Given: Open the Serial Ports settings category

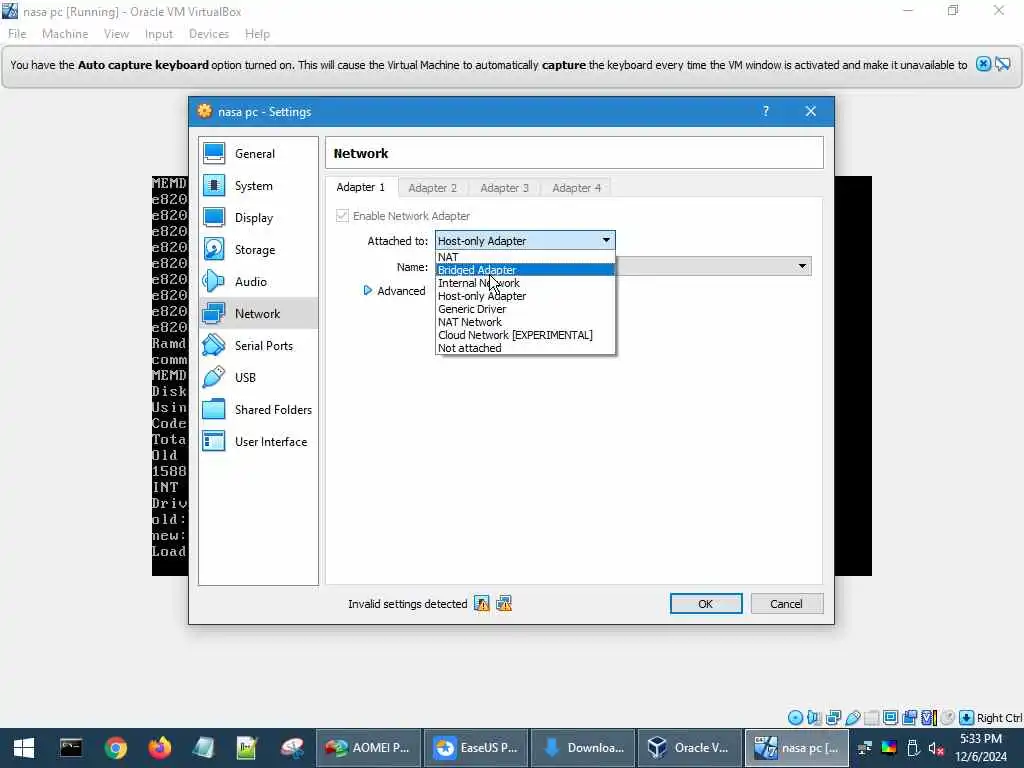Looking at the screenshot, I should [258, 345].
